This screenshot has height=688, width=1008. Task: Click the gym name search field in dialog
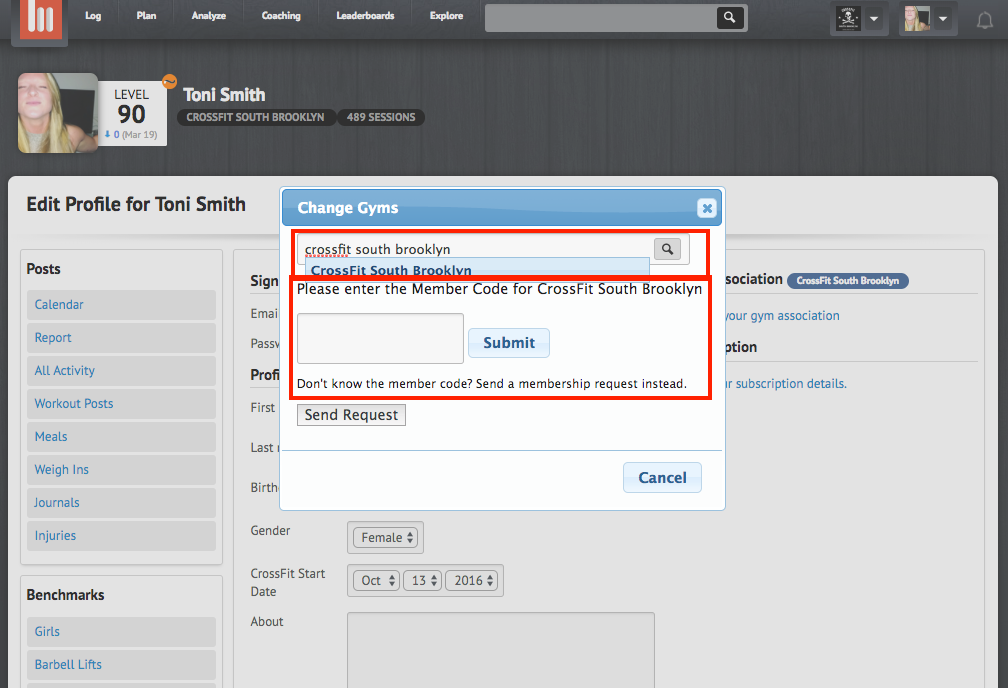point(476,249)
